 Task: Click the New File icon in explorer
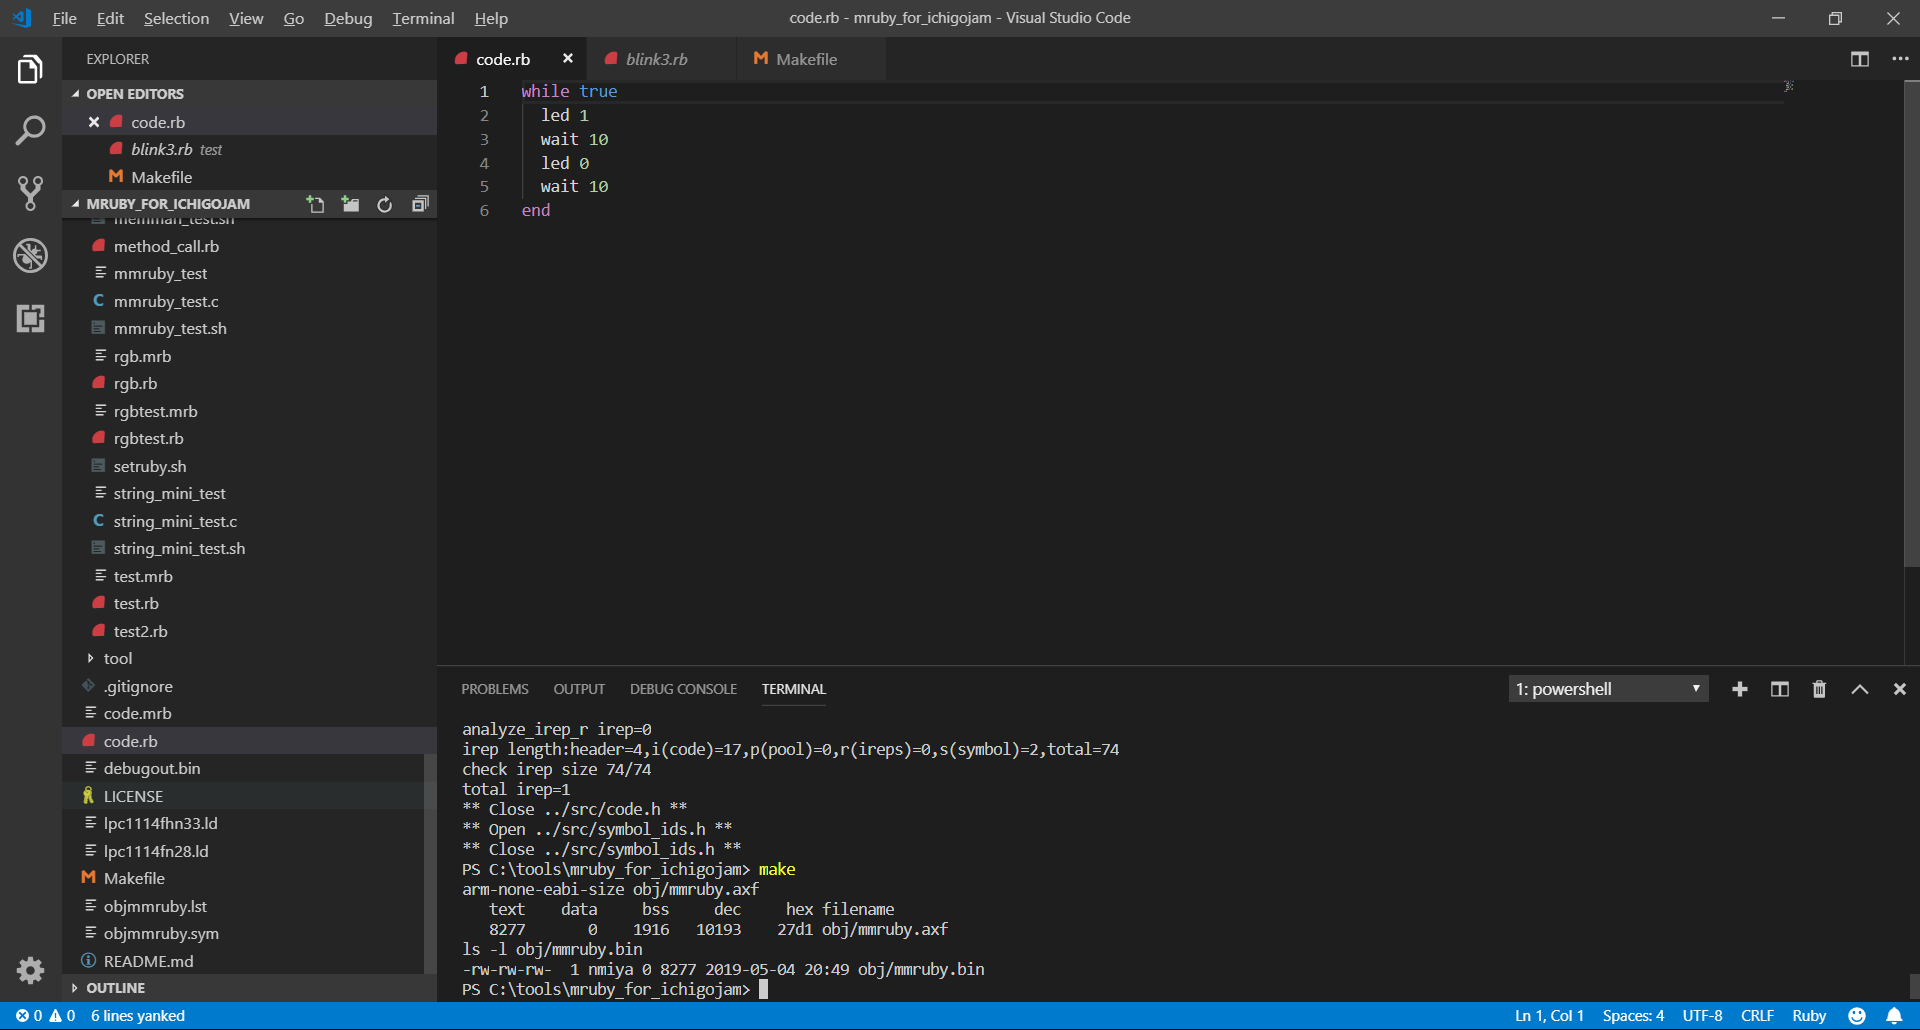point(315,204)
